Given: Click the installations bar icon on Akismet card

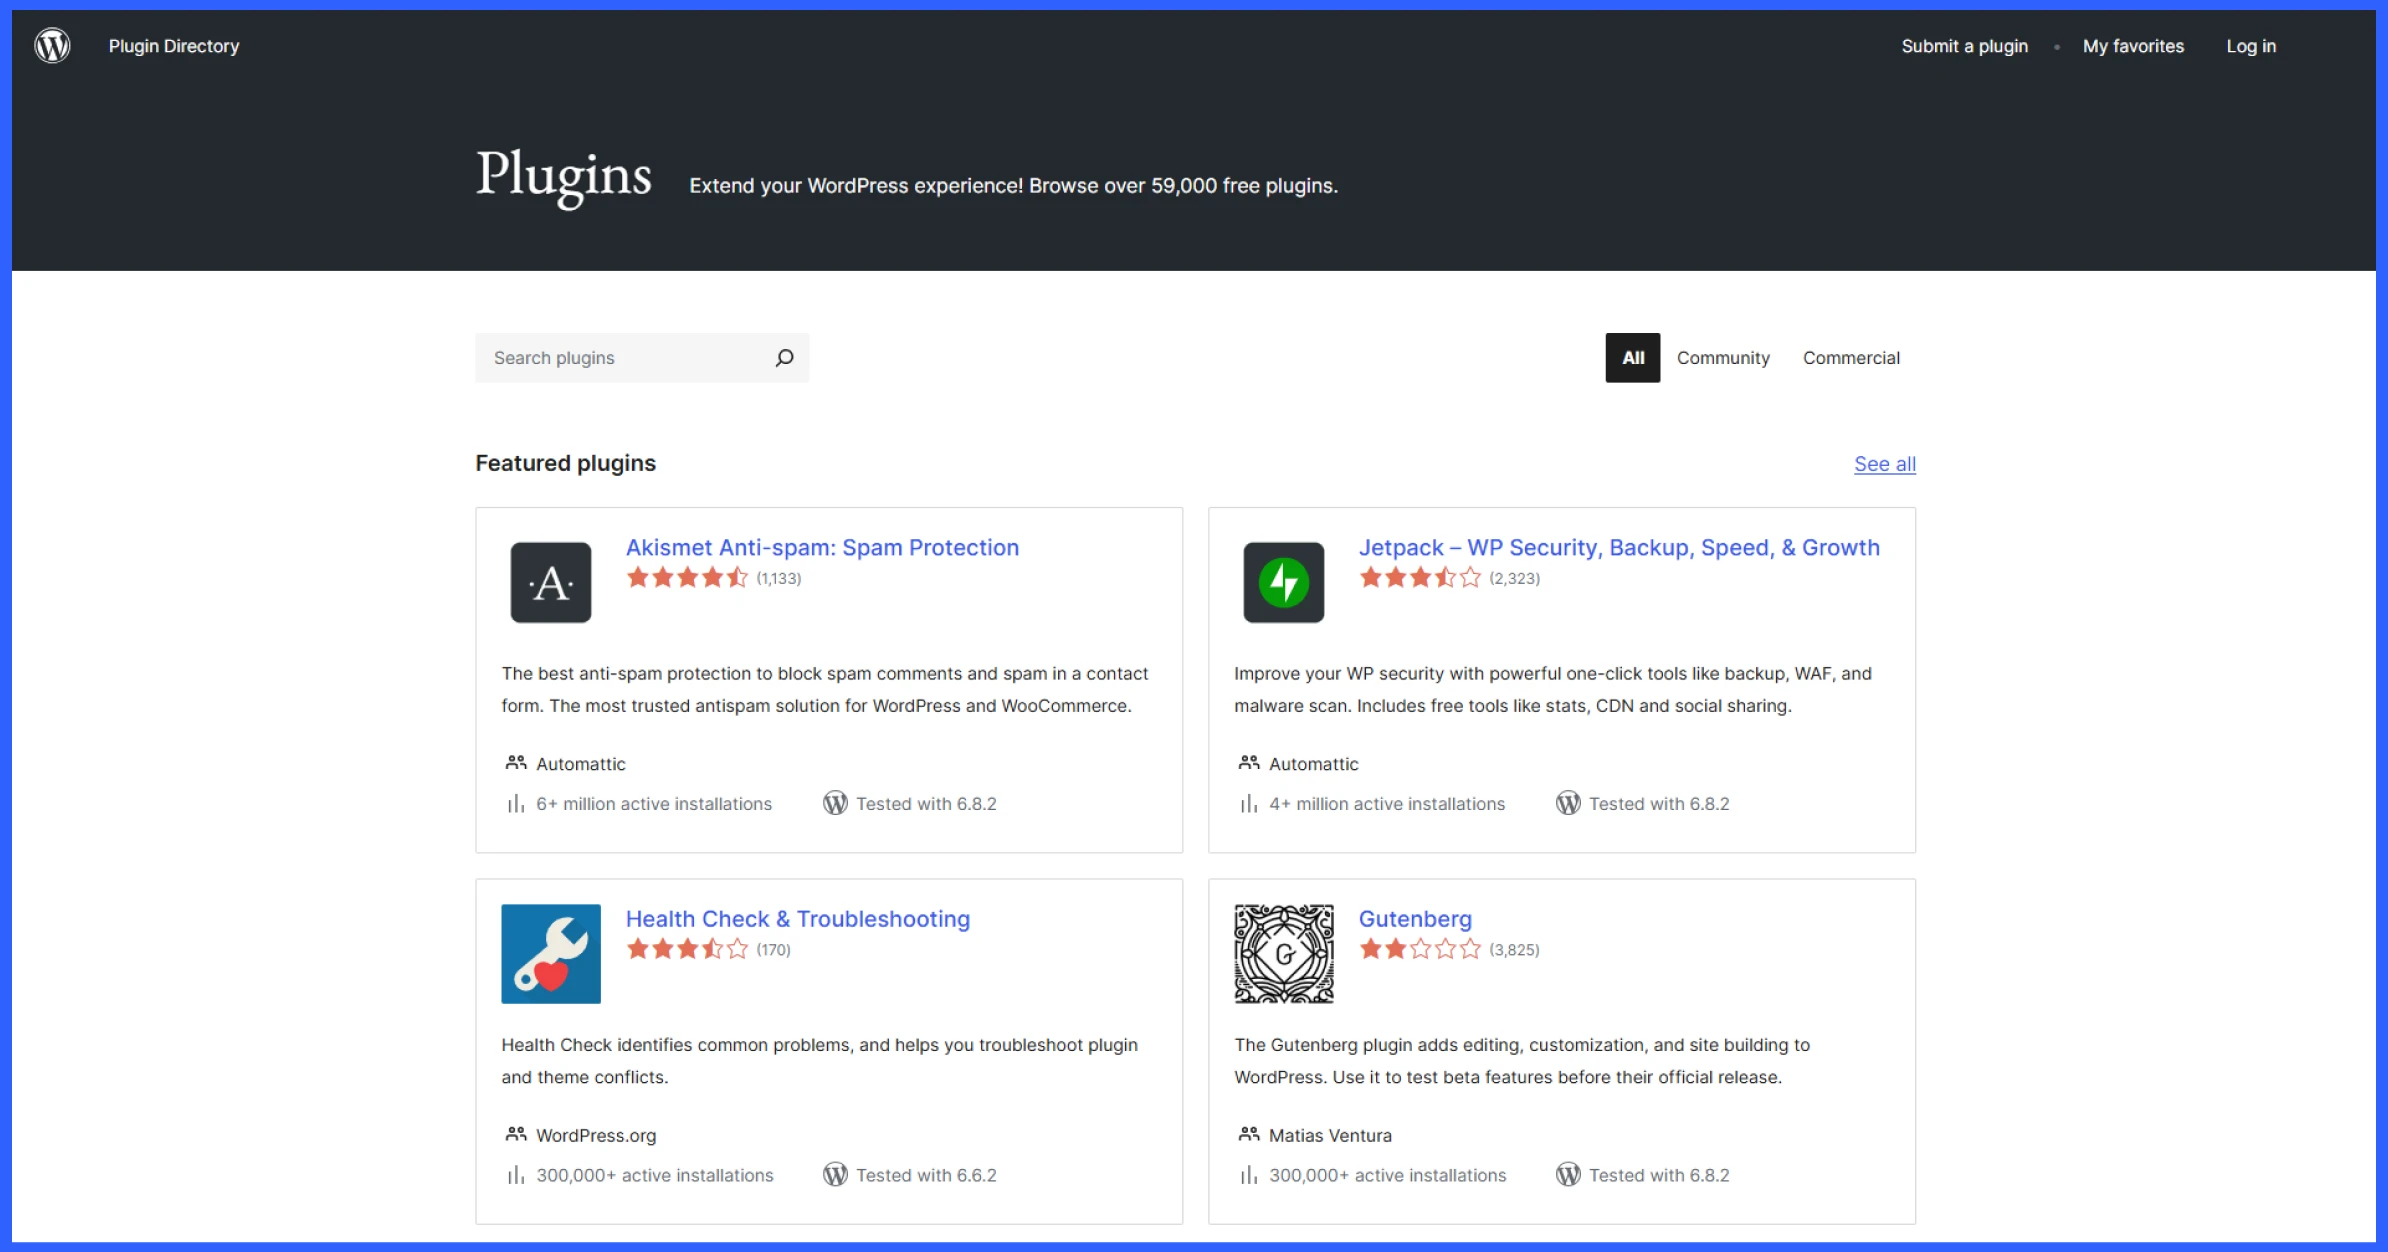Looking at the screenshot, I should coord(516,804).
